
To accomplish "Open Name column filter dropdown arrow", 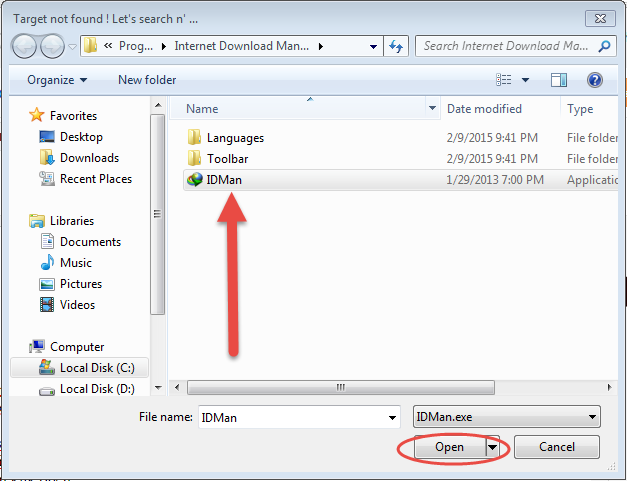I will coord(432,108).
